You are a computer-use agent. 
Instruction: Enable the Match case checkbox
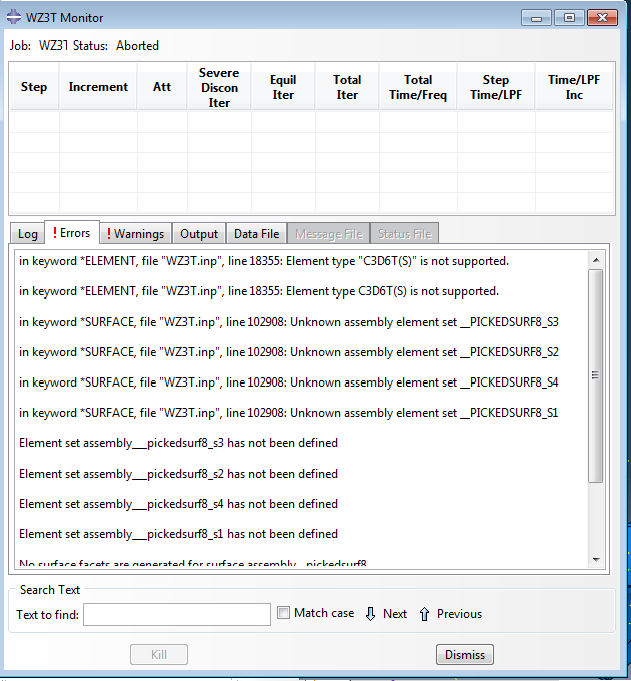pos(284,613)
